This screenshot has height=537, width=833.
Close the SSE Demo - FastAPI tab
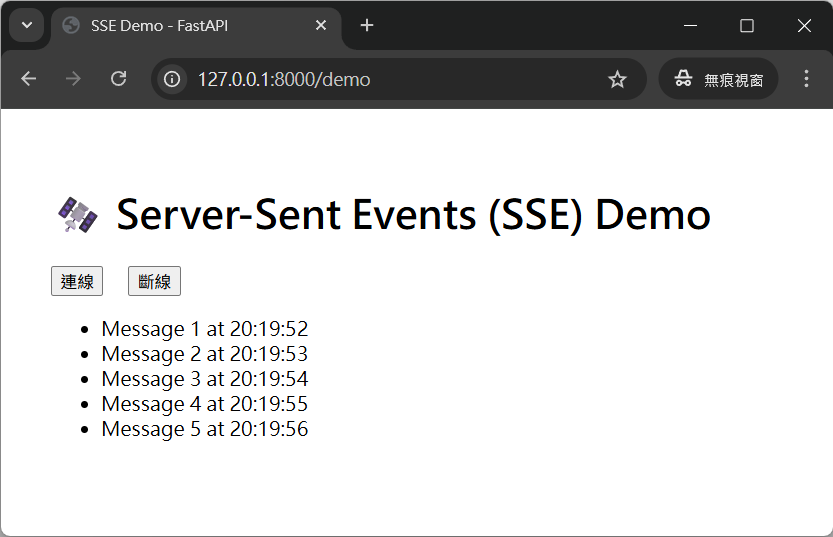click(321, 26)
